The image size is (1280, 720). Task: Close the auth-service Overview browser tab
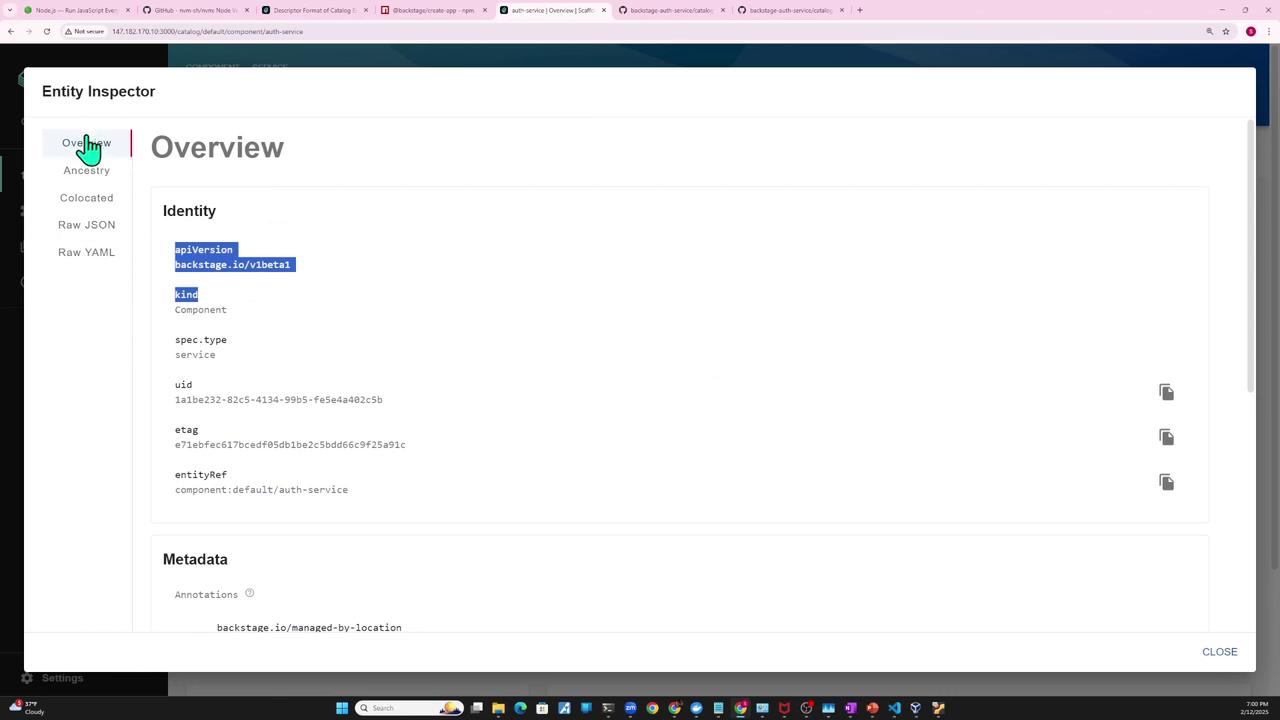(604, 10)
